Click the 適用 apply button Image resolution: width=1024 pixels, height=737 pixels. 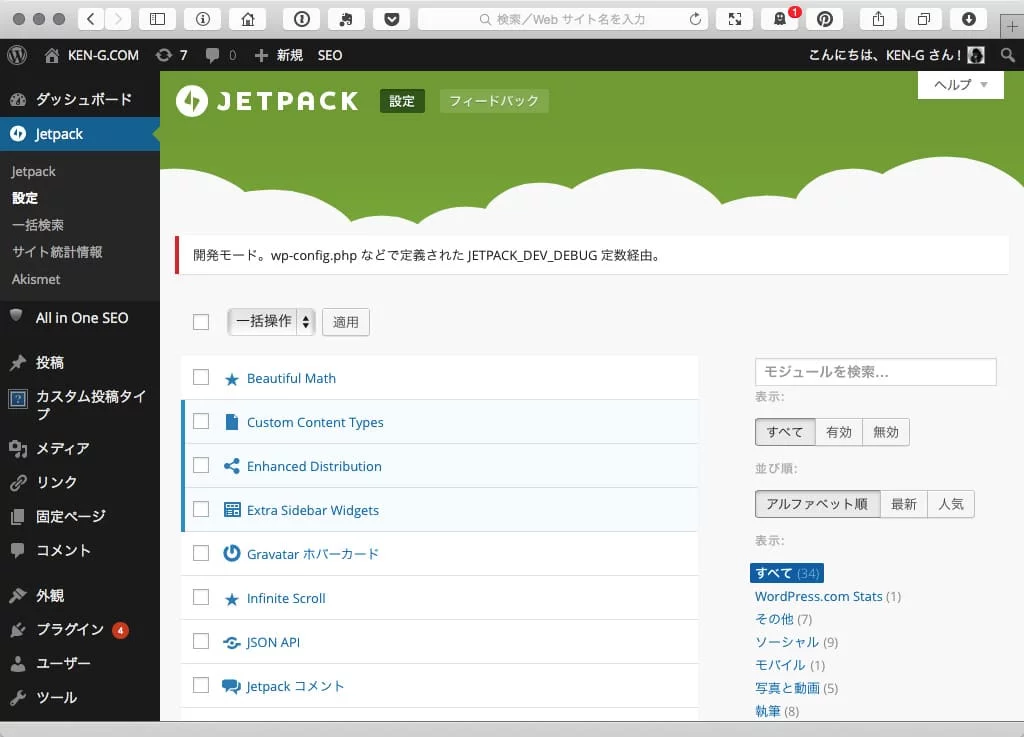click(x=345, y=322)
